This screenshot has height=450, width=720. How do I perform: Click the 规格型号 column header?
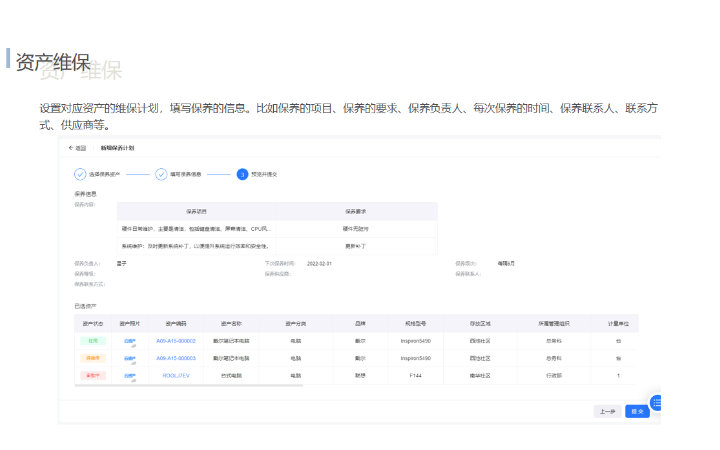416,324
